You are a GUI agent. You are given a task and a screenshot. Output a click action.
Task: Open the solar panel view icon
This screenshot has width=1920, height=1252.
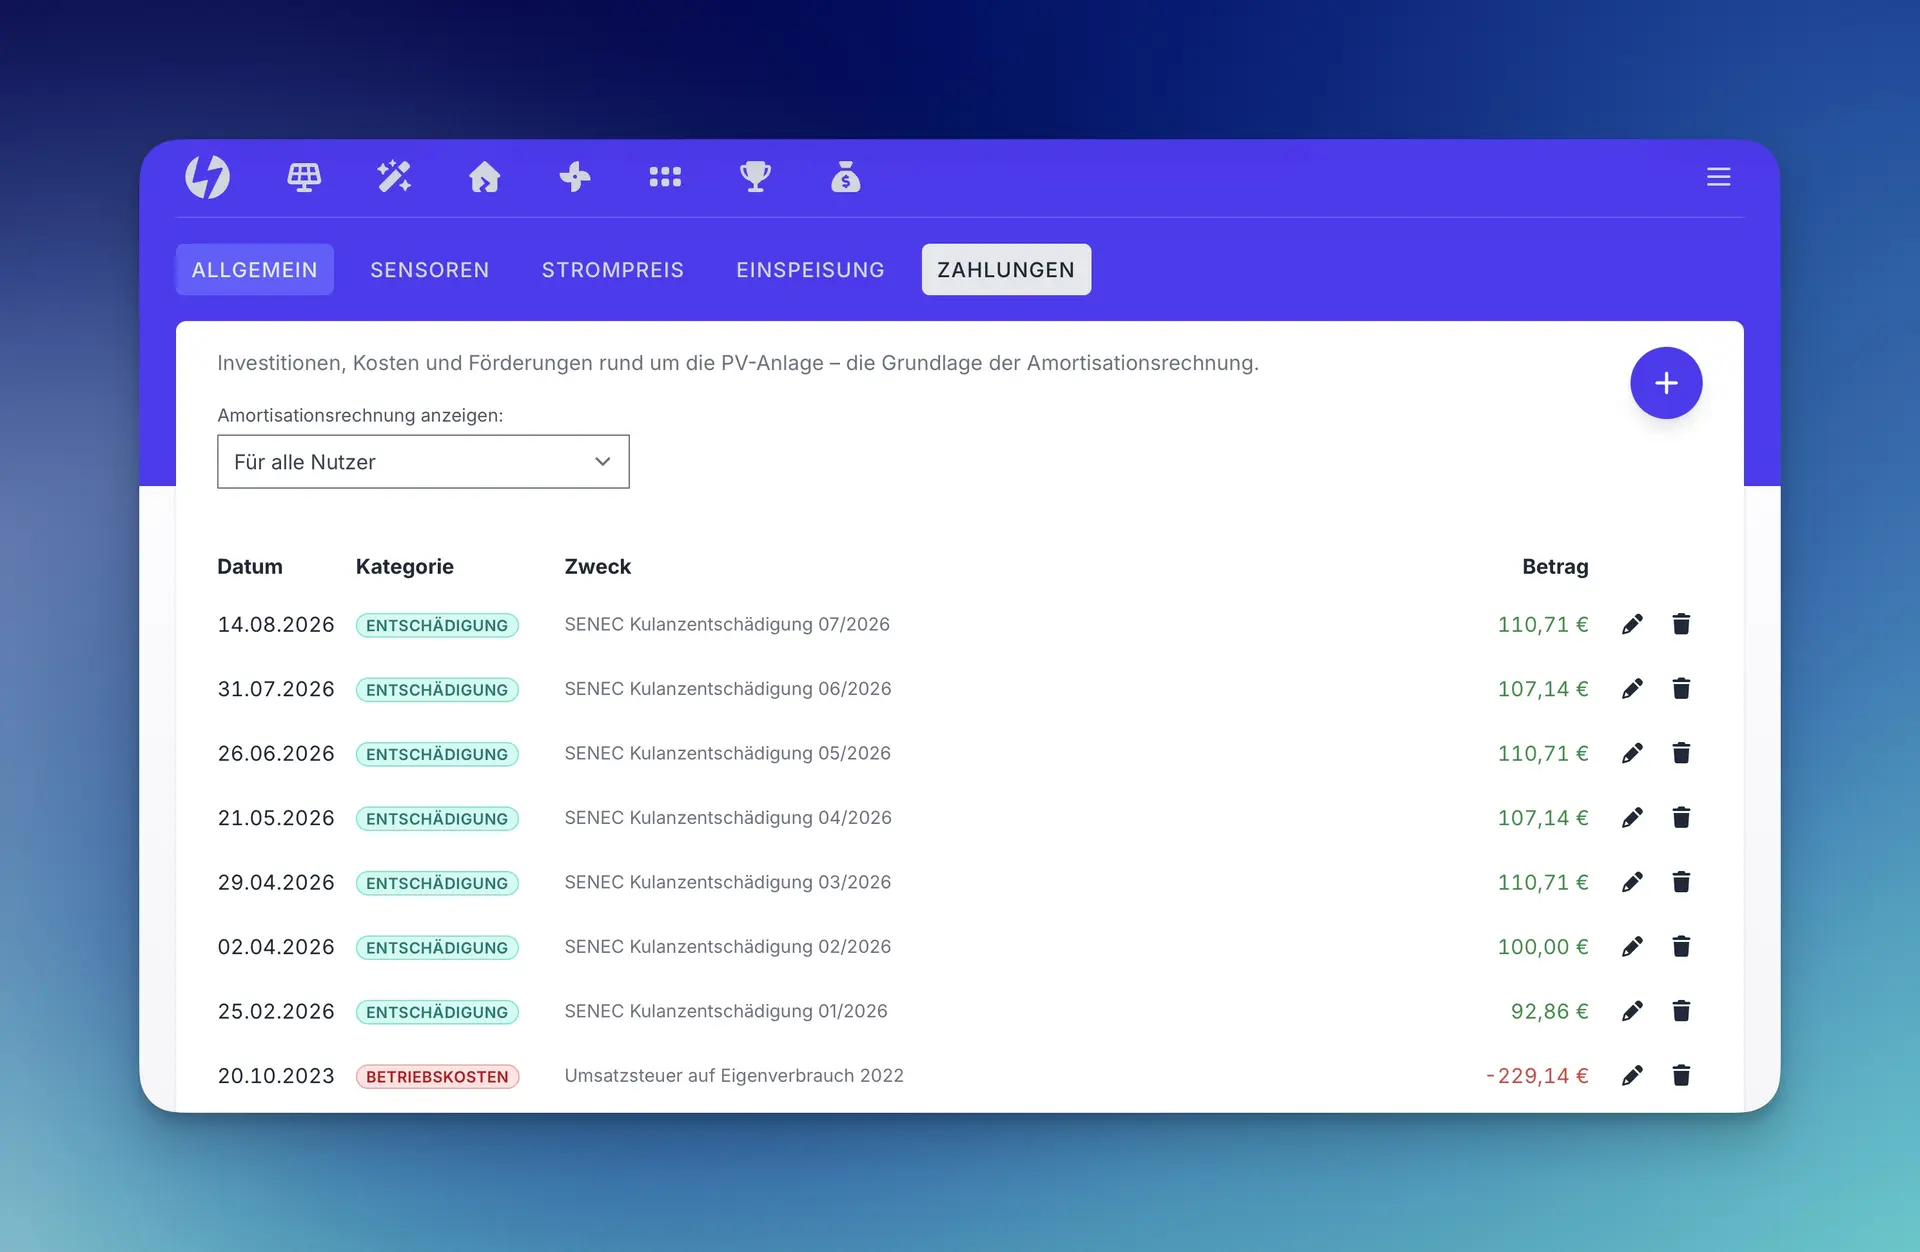click(304, 177)
